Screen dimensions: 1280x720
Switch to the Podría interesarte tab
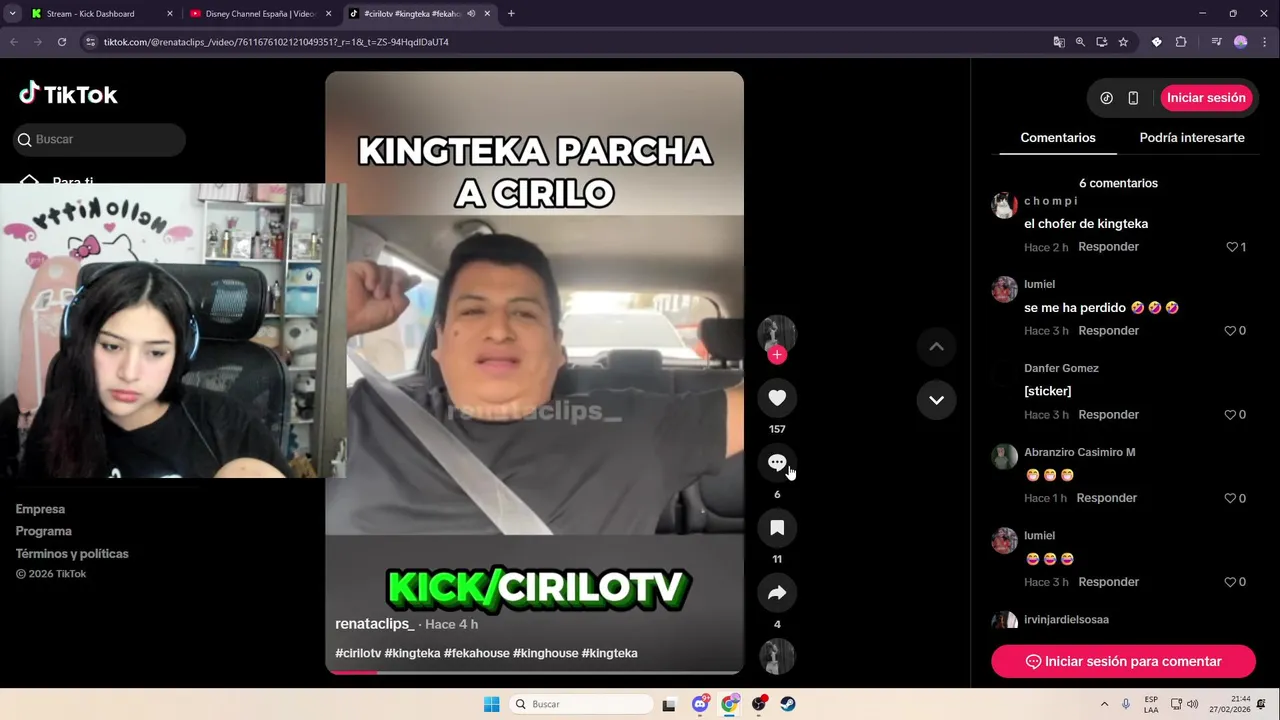click(1192, 138)
